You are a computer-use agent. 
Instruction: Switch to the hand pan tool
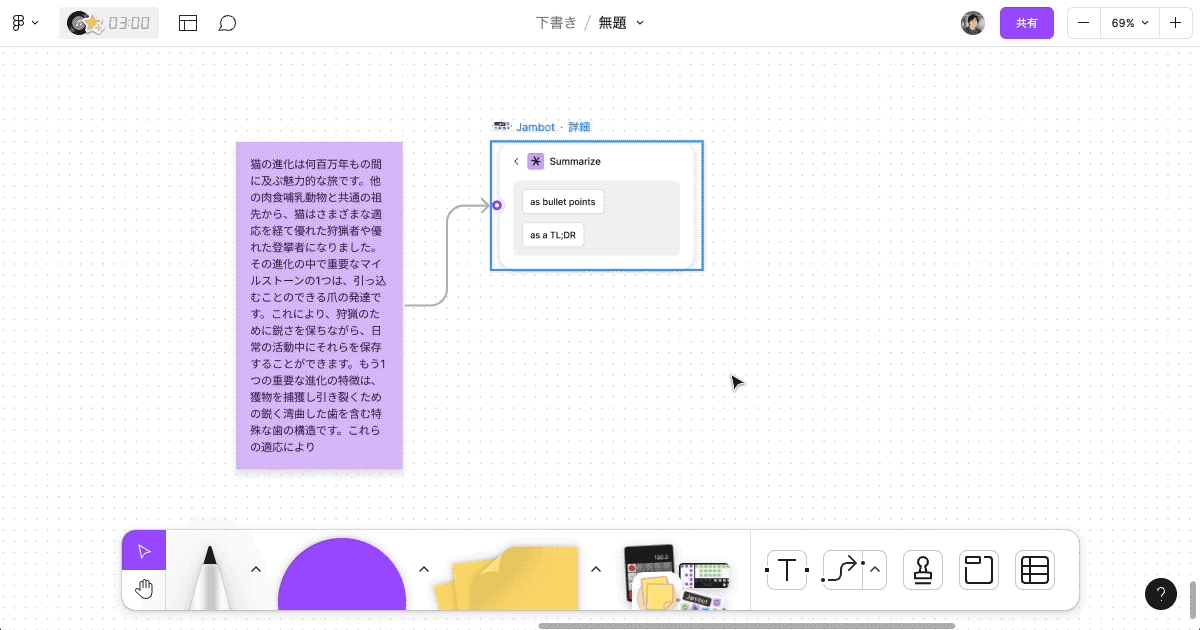pos(144,588)
